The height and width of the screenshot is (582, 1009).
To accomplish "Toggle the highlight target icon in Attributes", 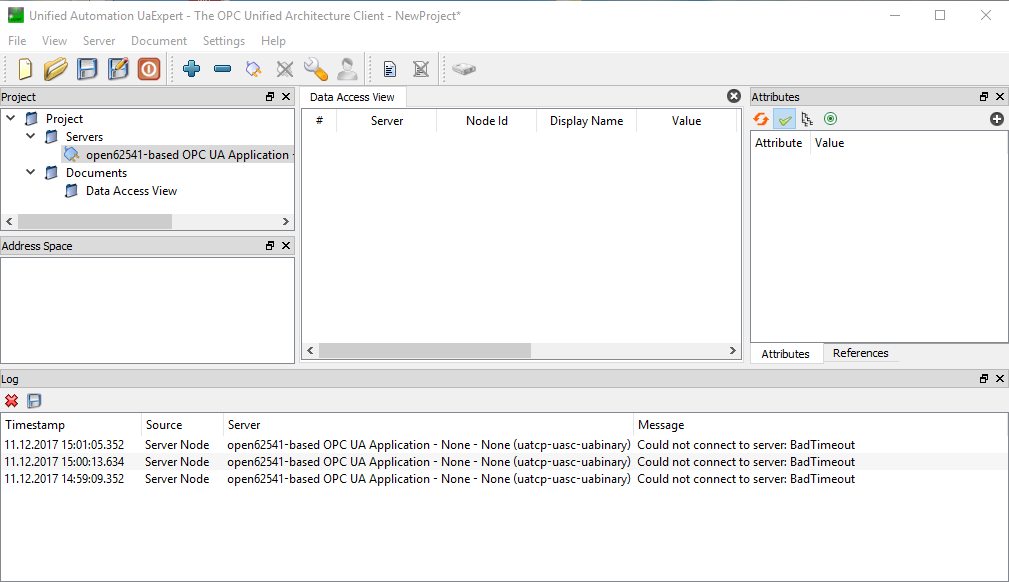I will [x=830, y=119].
